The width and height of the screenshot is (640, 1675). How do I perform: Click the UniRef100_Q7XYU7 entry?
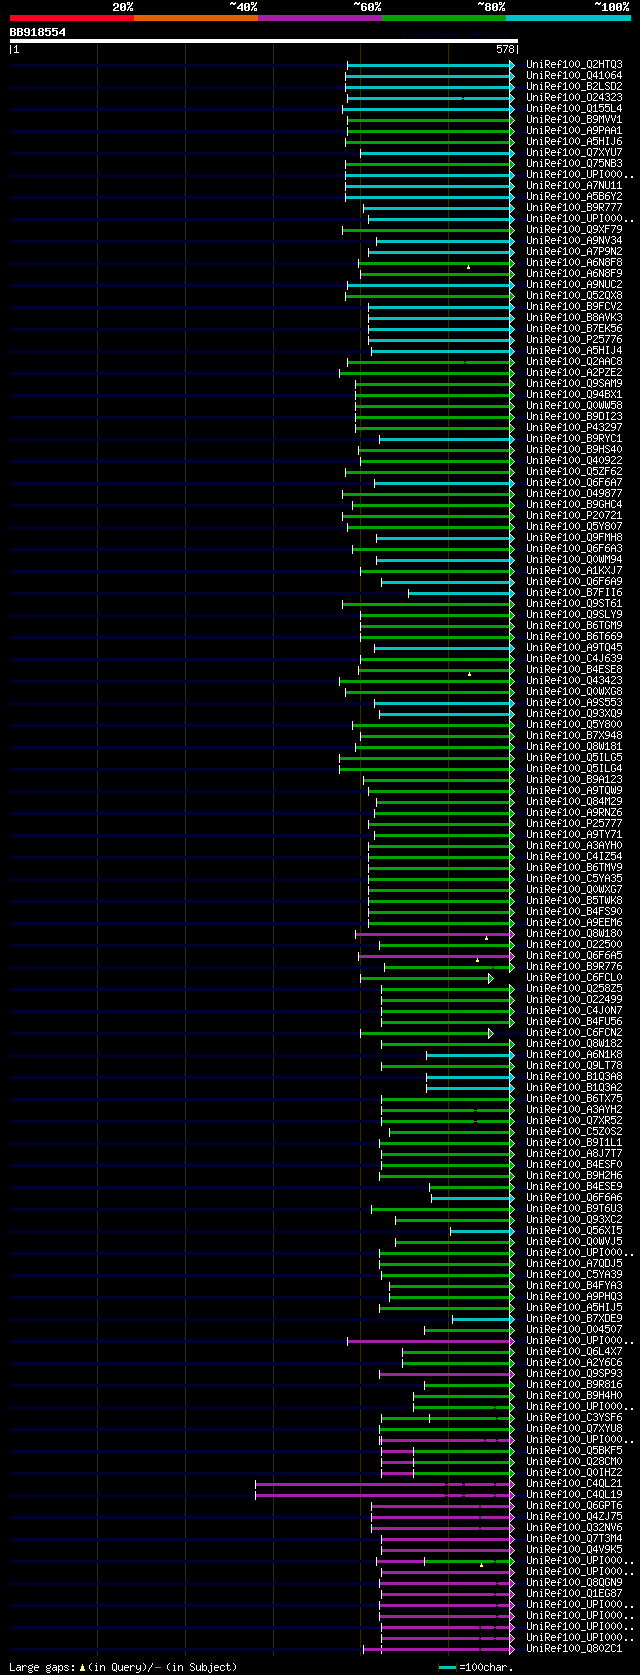point(574,152)
